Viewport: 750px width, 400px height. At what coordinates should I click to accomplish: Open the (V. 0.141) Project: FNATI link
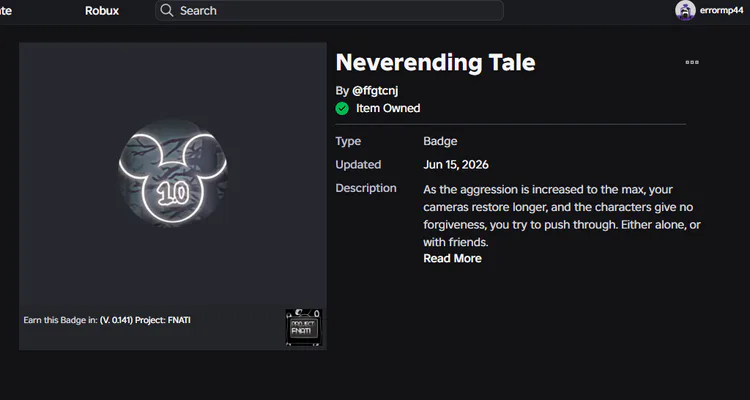coord(145,320)
